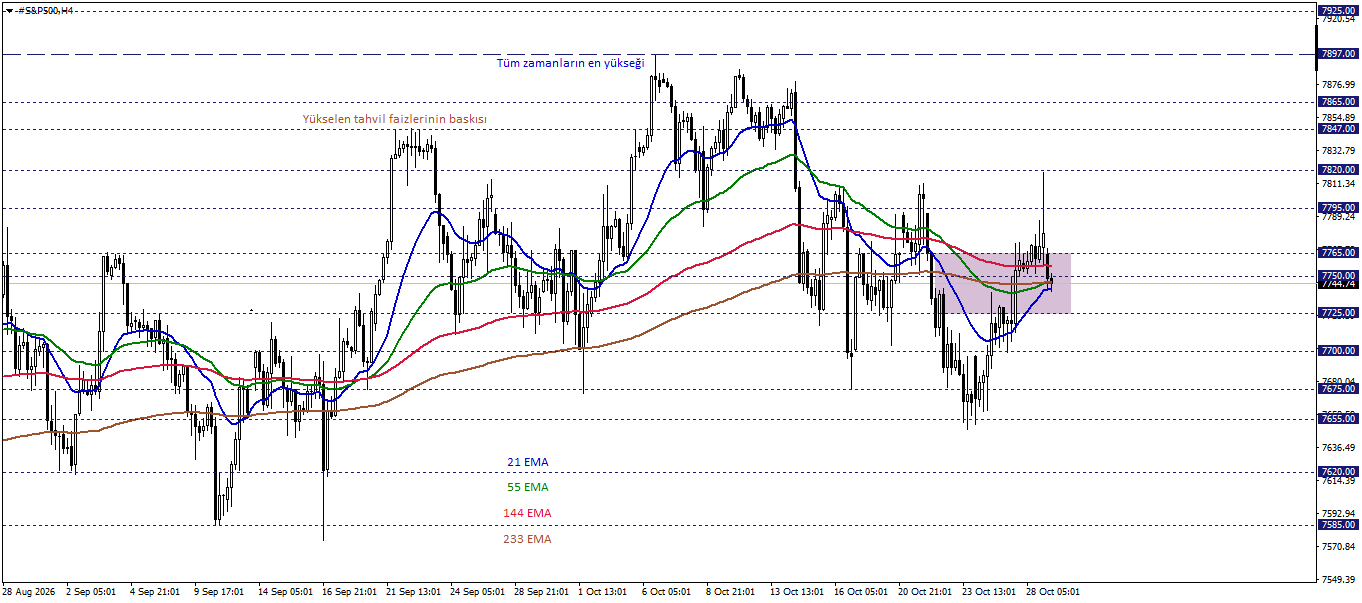
Task: Click the 7795.00 level price tag
Action: coord(1338,208)
